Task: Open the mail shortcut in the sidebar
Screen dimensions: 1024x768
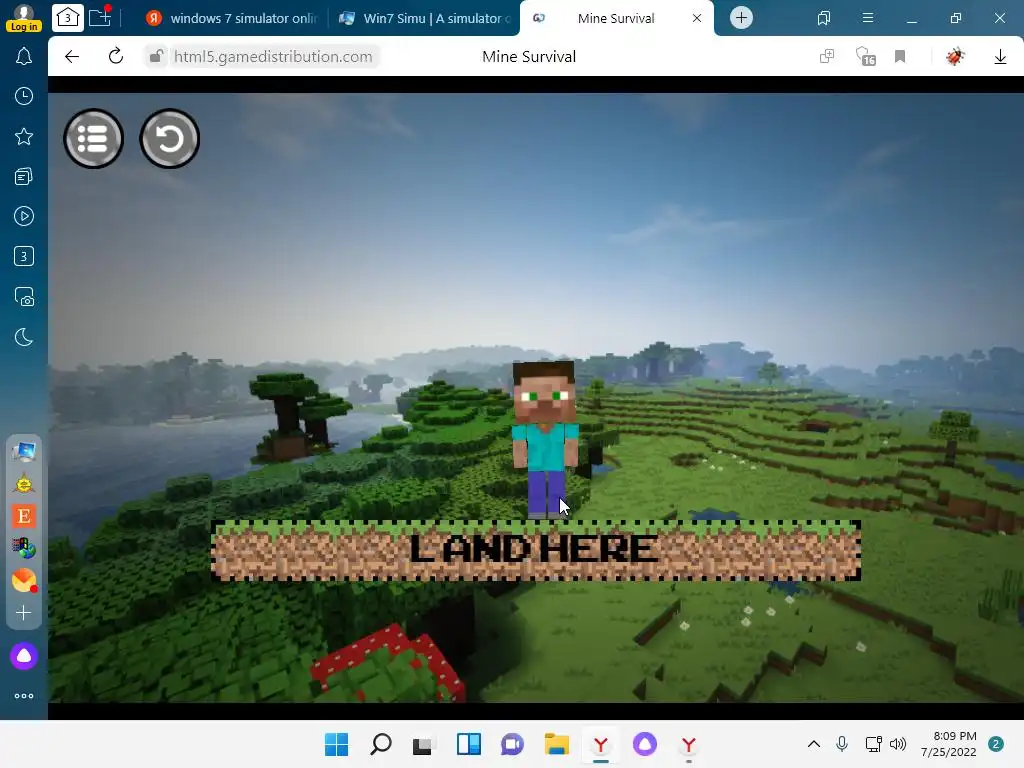Action: point(24,581)
